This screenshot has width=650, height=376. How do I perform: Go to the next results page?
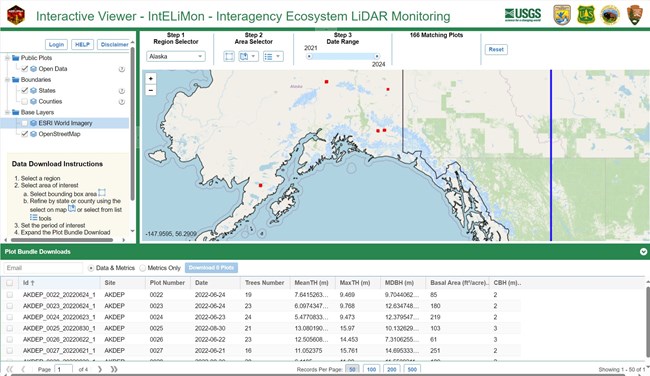pos(99,369)
